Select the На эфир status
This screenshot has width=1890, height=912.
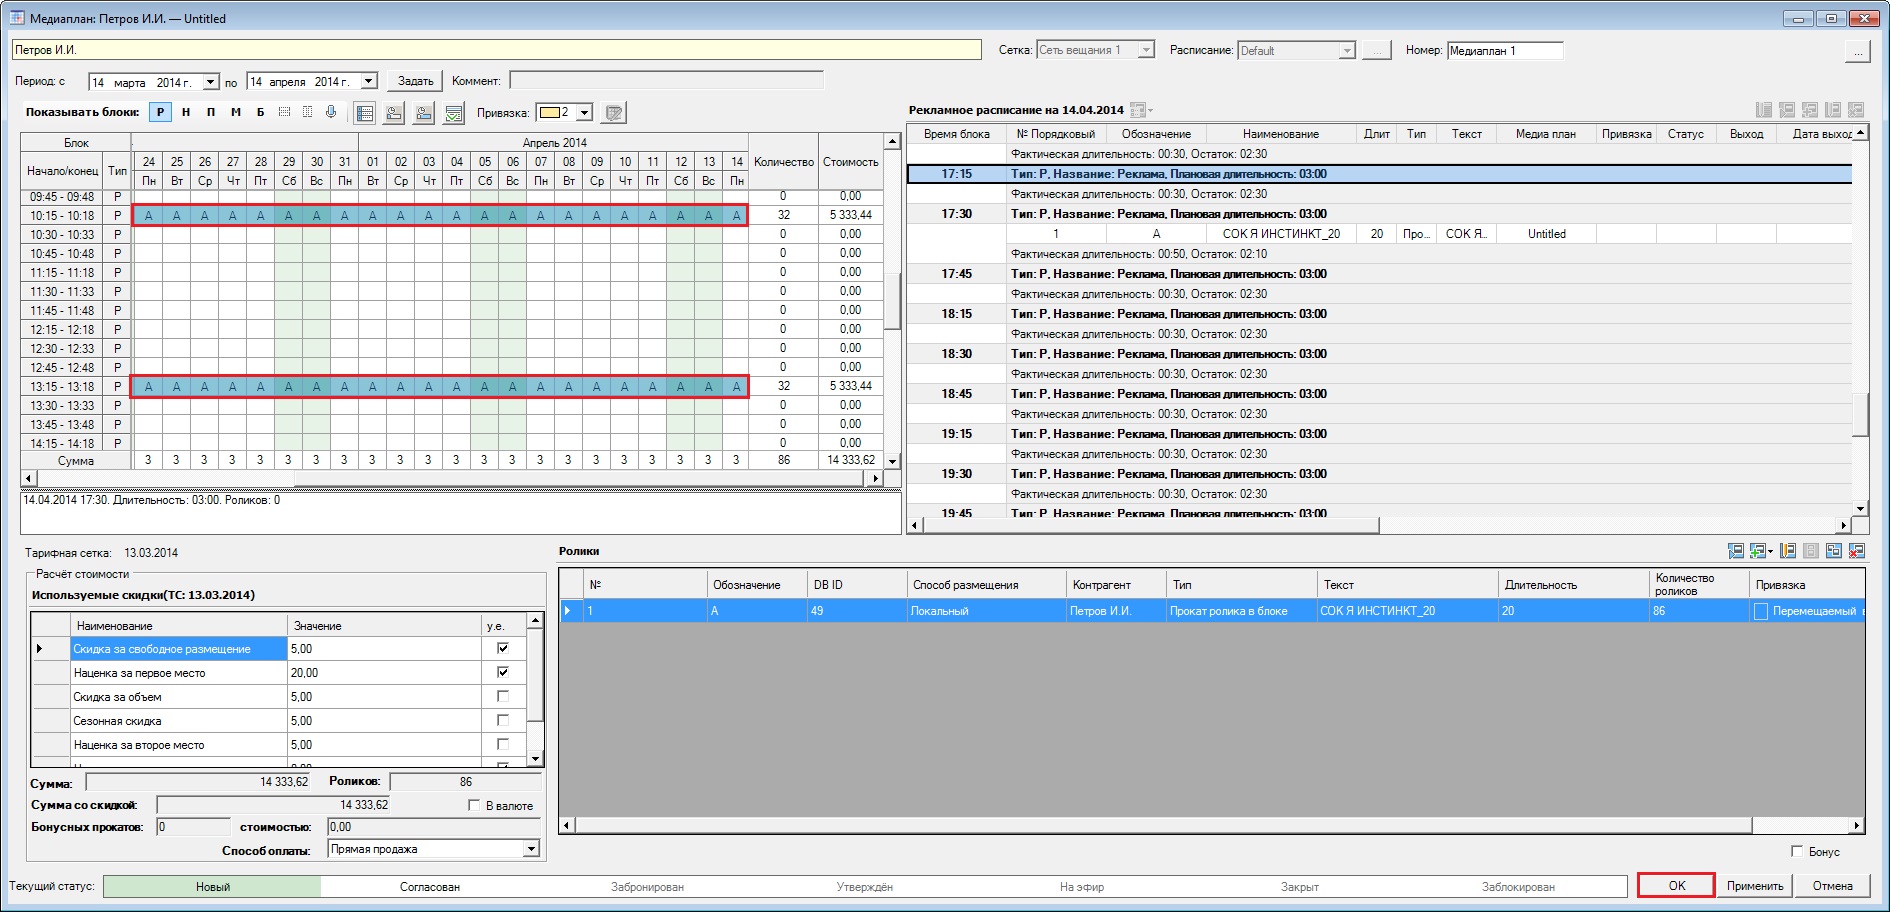(1082, 886)
